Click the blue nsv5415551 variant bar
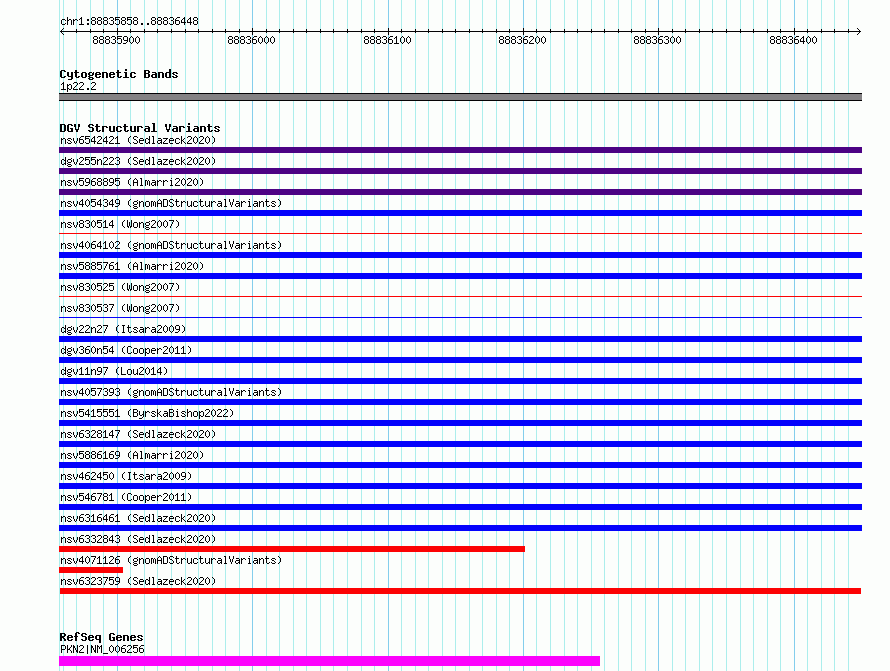 [460, 423]
